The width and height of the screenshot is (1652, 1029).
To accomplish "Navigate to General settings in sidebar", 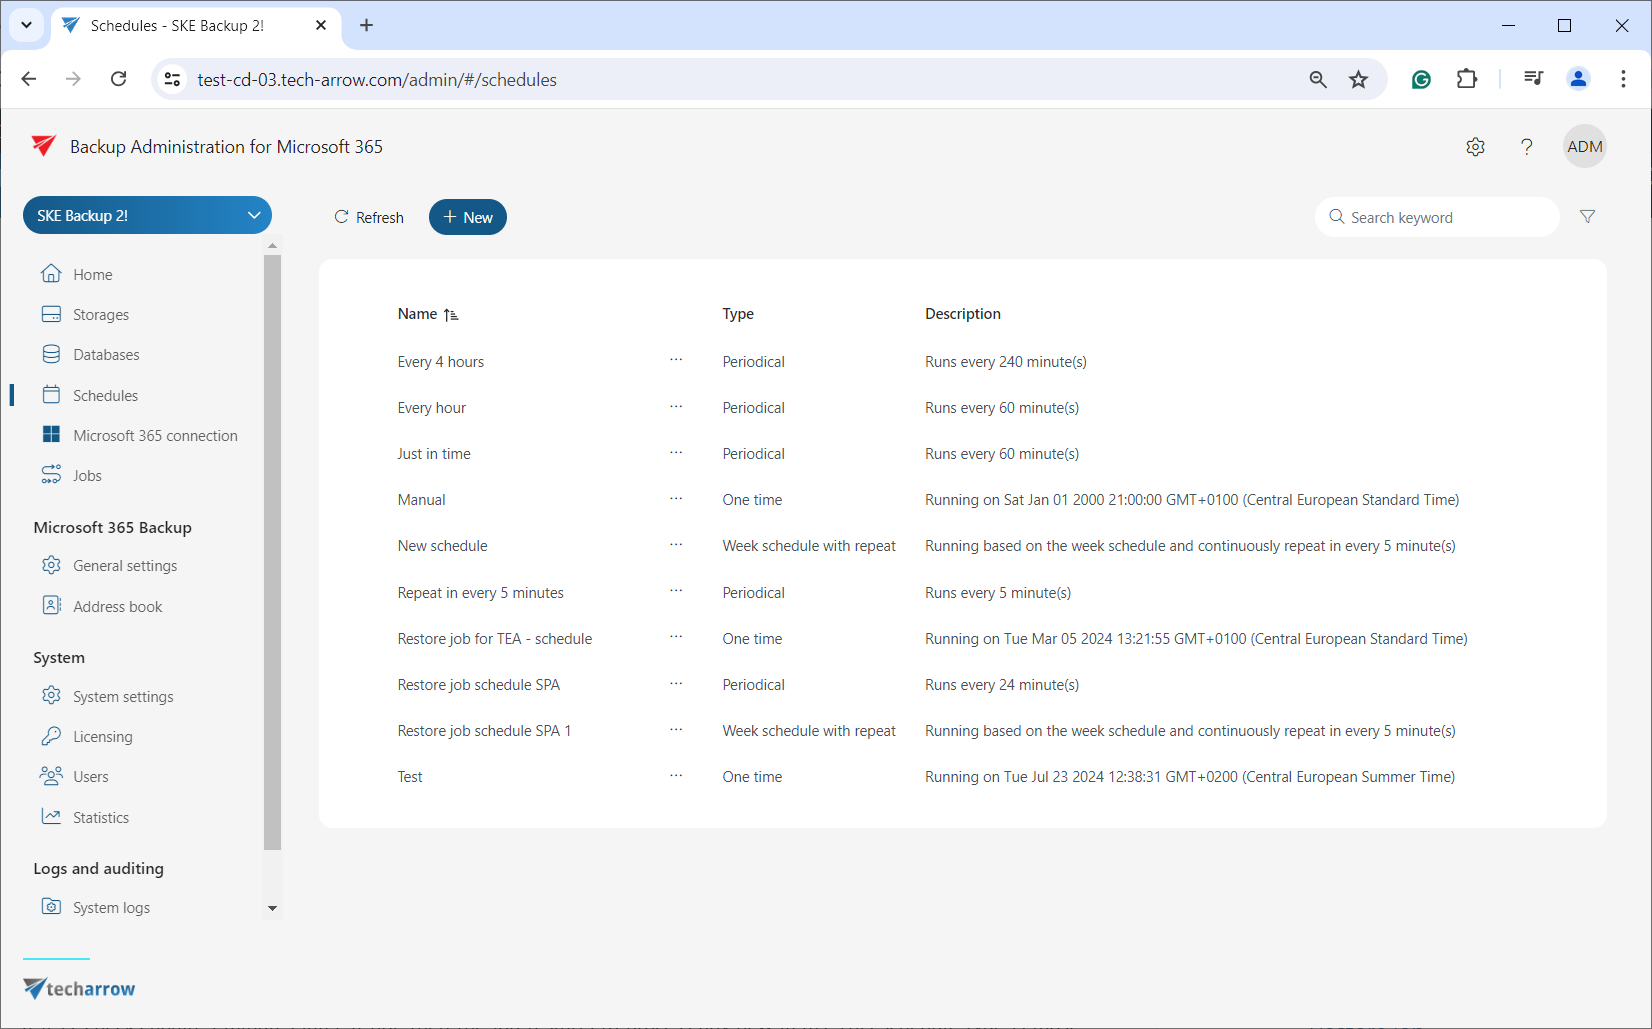I will tap(124, 566).
